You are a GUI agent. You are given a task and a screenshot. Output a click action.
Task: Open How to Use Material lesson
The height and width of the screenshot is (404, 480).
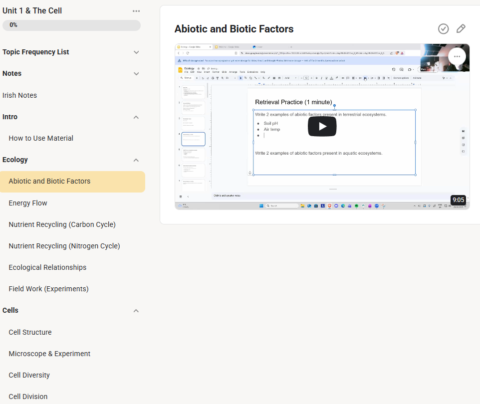click(x=41, y=138)
